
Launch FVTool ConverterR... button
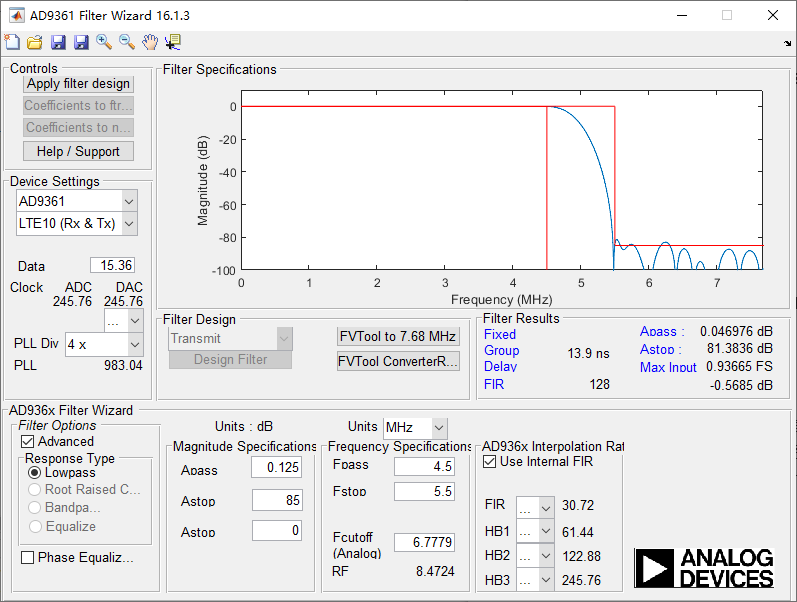coord(398,361)
